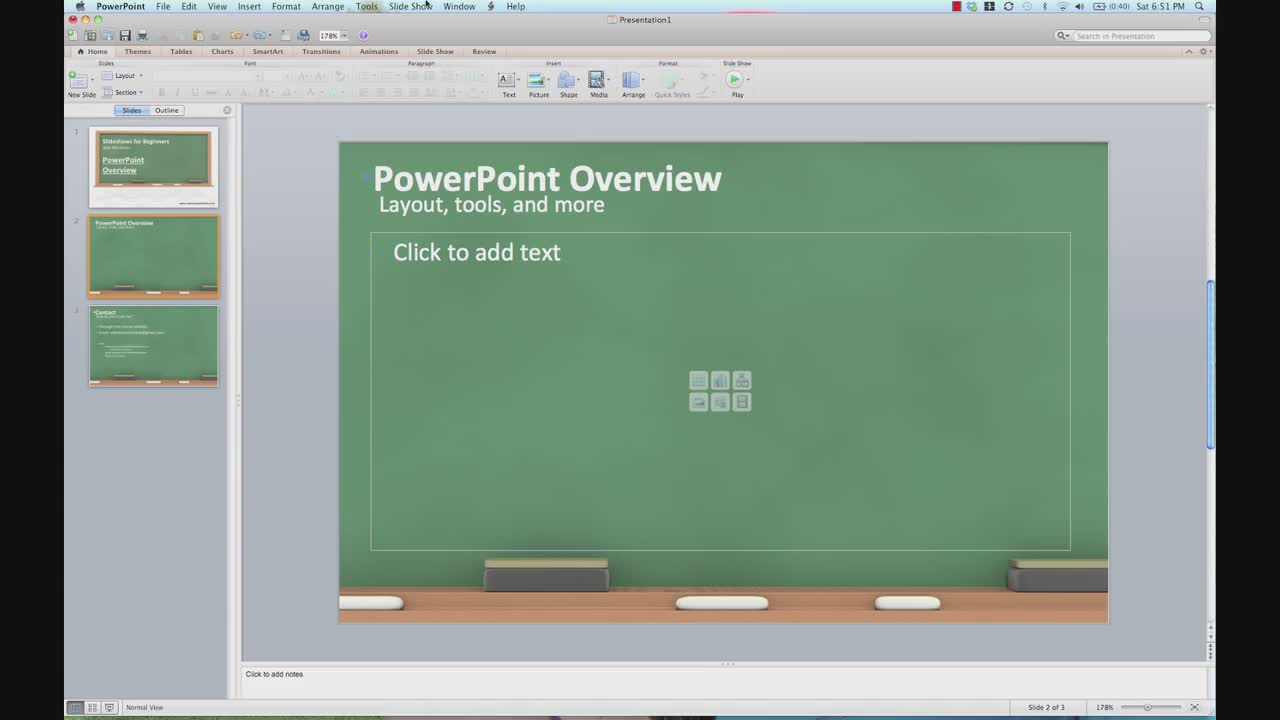Screen dimensions: 1280x720
Task: Open the Apple menu
Action: click(80, 6)
